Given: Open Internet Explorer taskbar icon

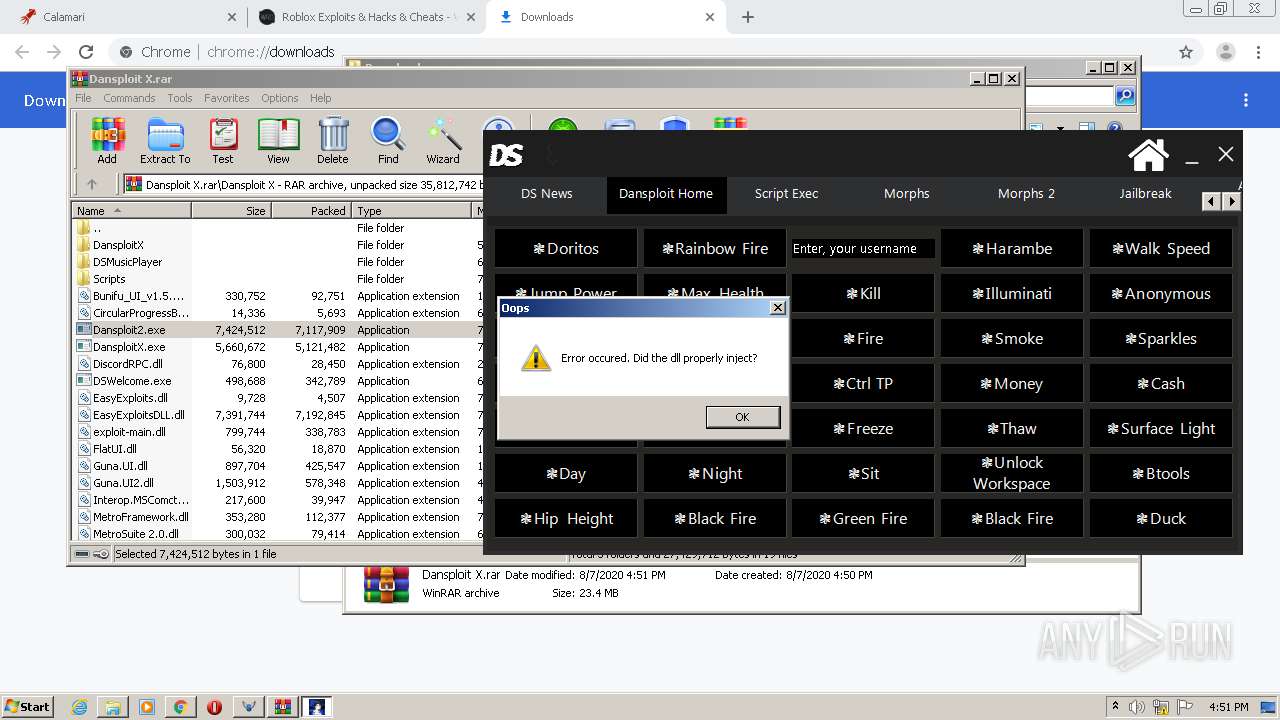Looking at the screenshot, I should (80, 707).
